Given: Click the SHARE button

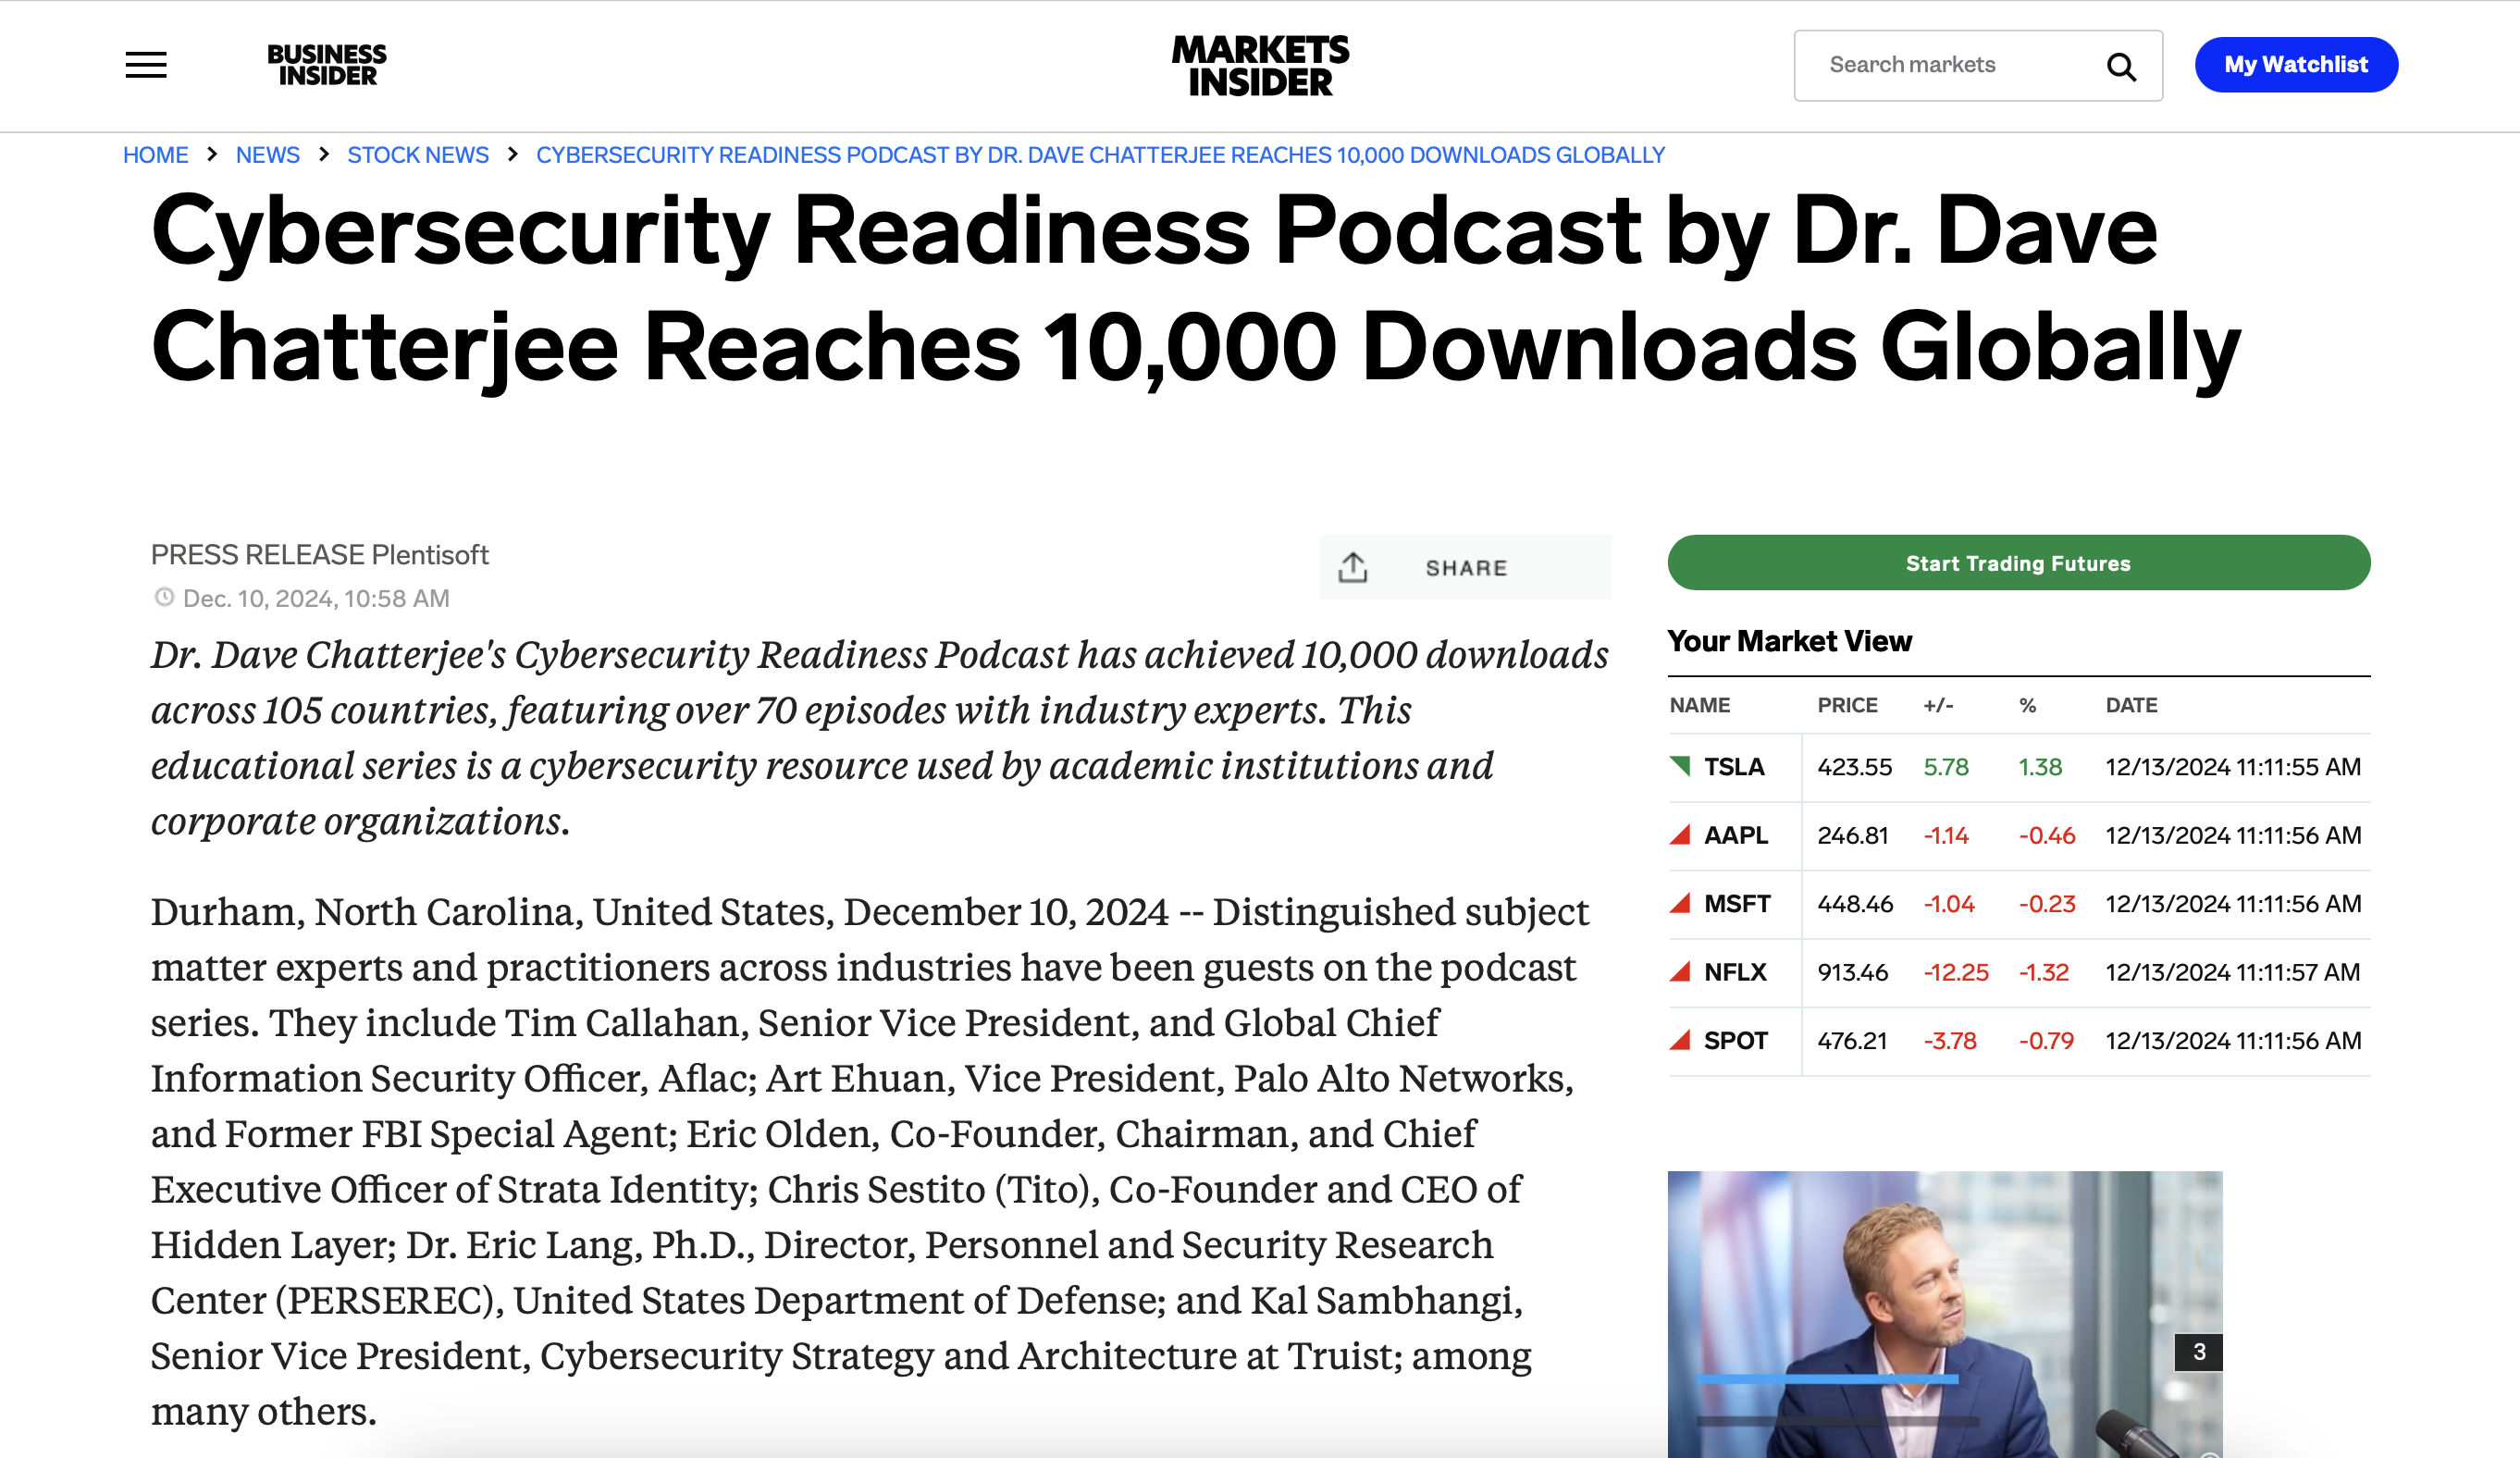Looking at the screenshot, I should pos(1465,567).
